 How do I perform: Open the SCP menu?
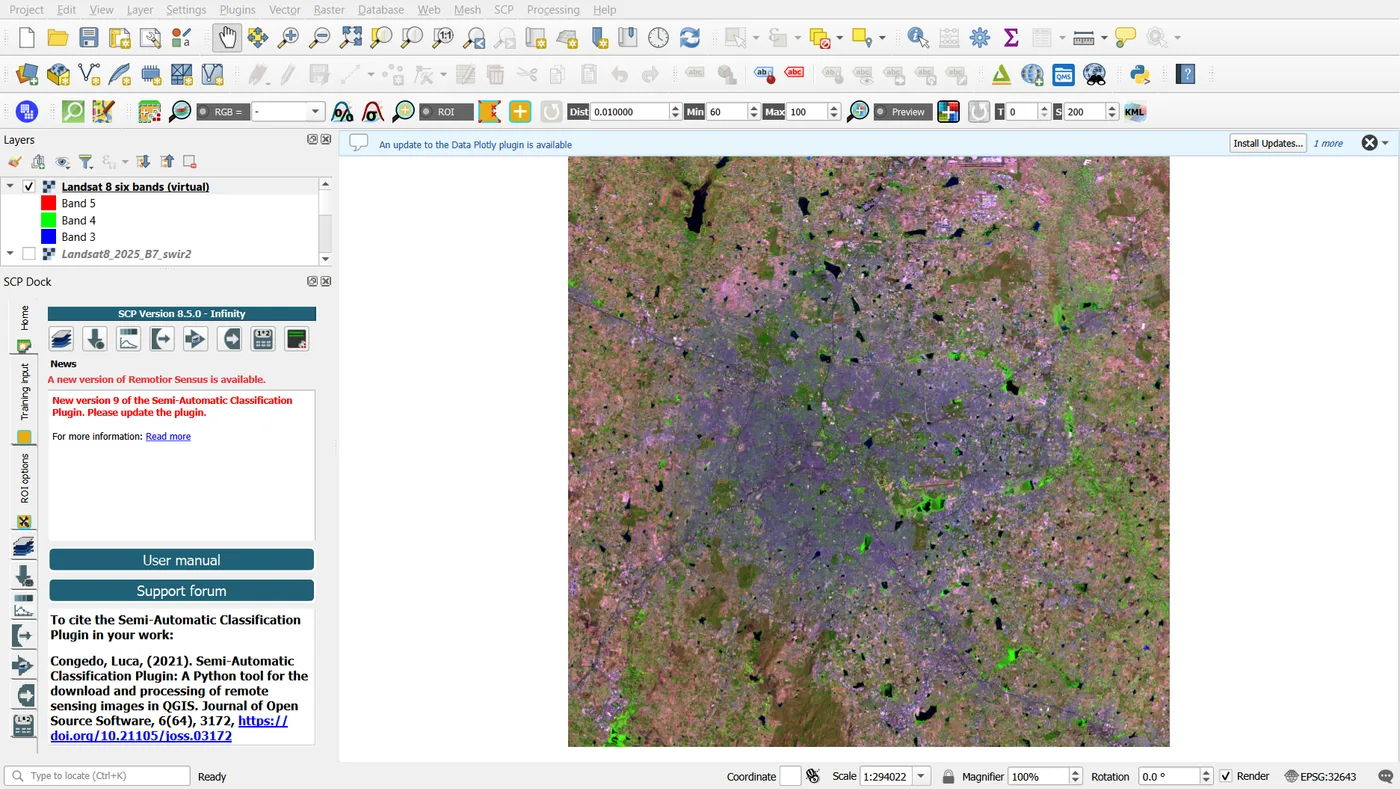[504, 9]
